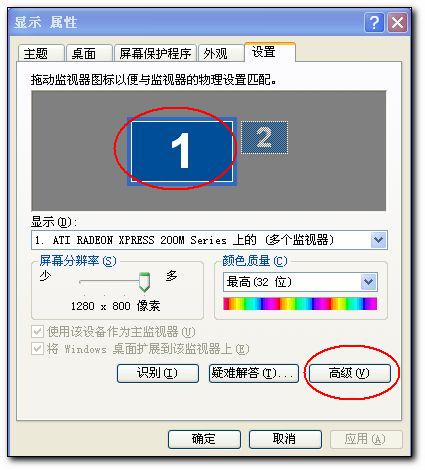Click the 最高(32 位) combo box
The width and height of the screenshot is (425, 470).
click(300, 282)
